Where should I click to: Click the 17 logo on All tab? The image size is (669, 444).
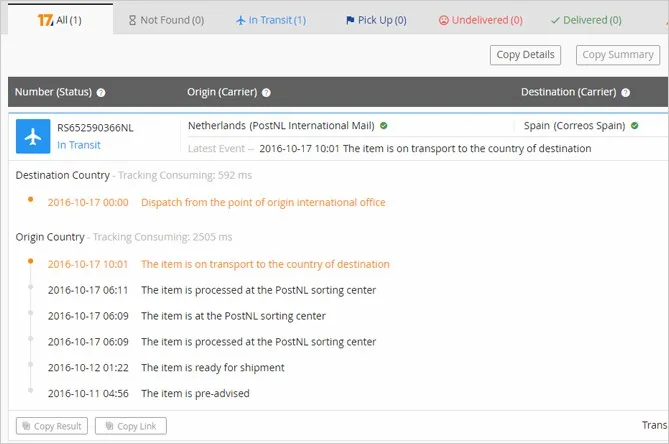coord(45,20)
